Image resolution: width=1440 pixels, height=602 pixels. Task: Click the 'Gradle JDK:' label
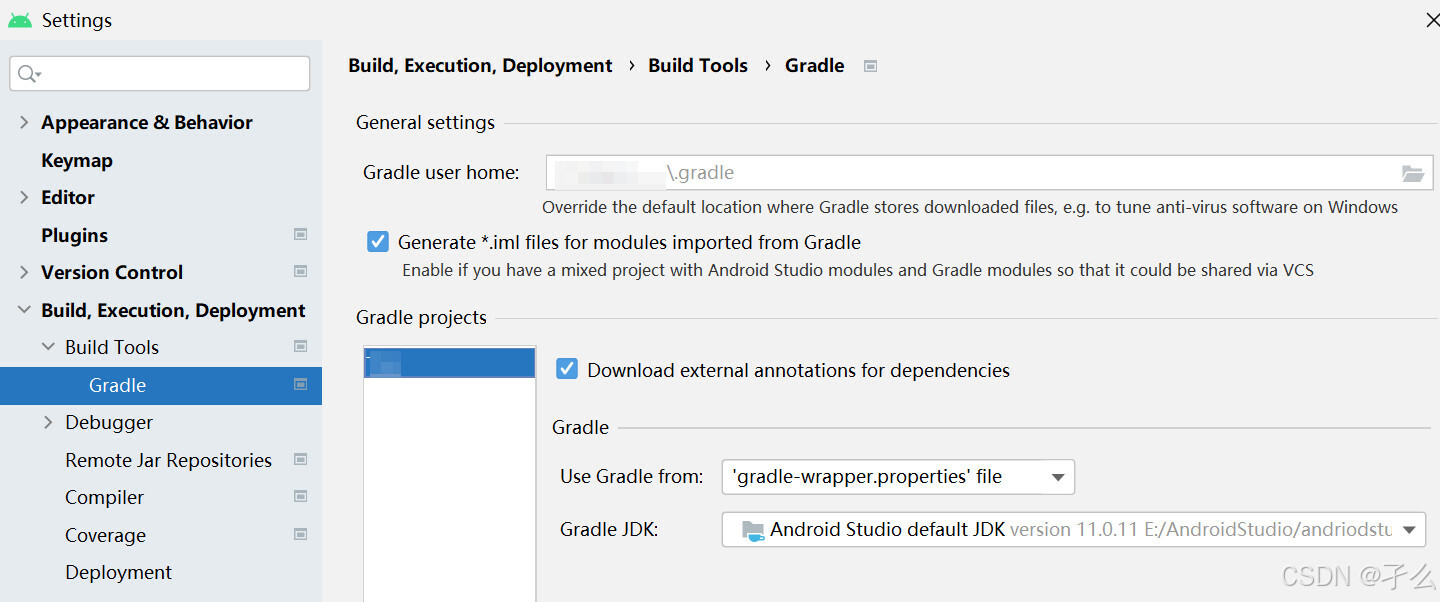(x=609, y=529)
